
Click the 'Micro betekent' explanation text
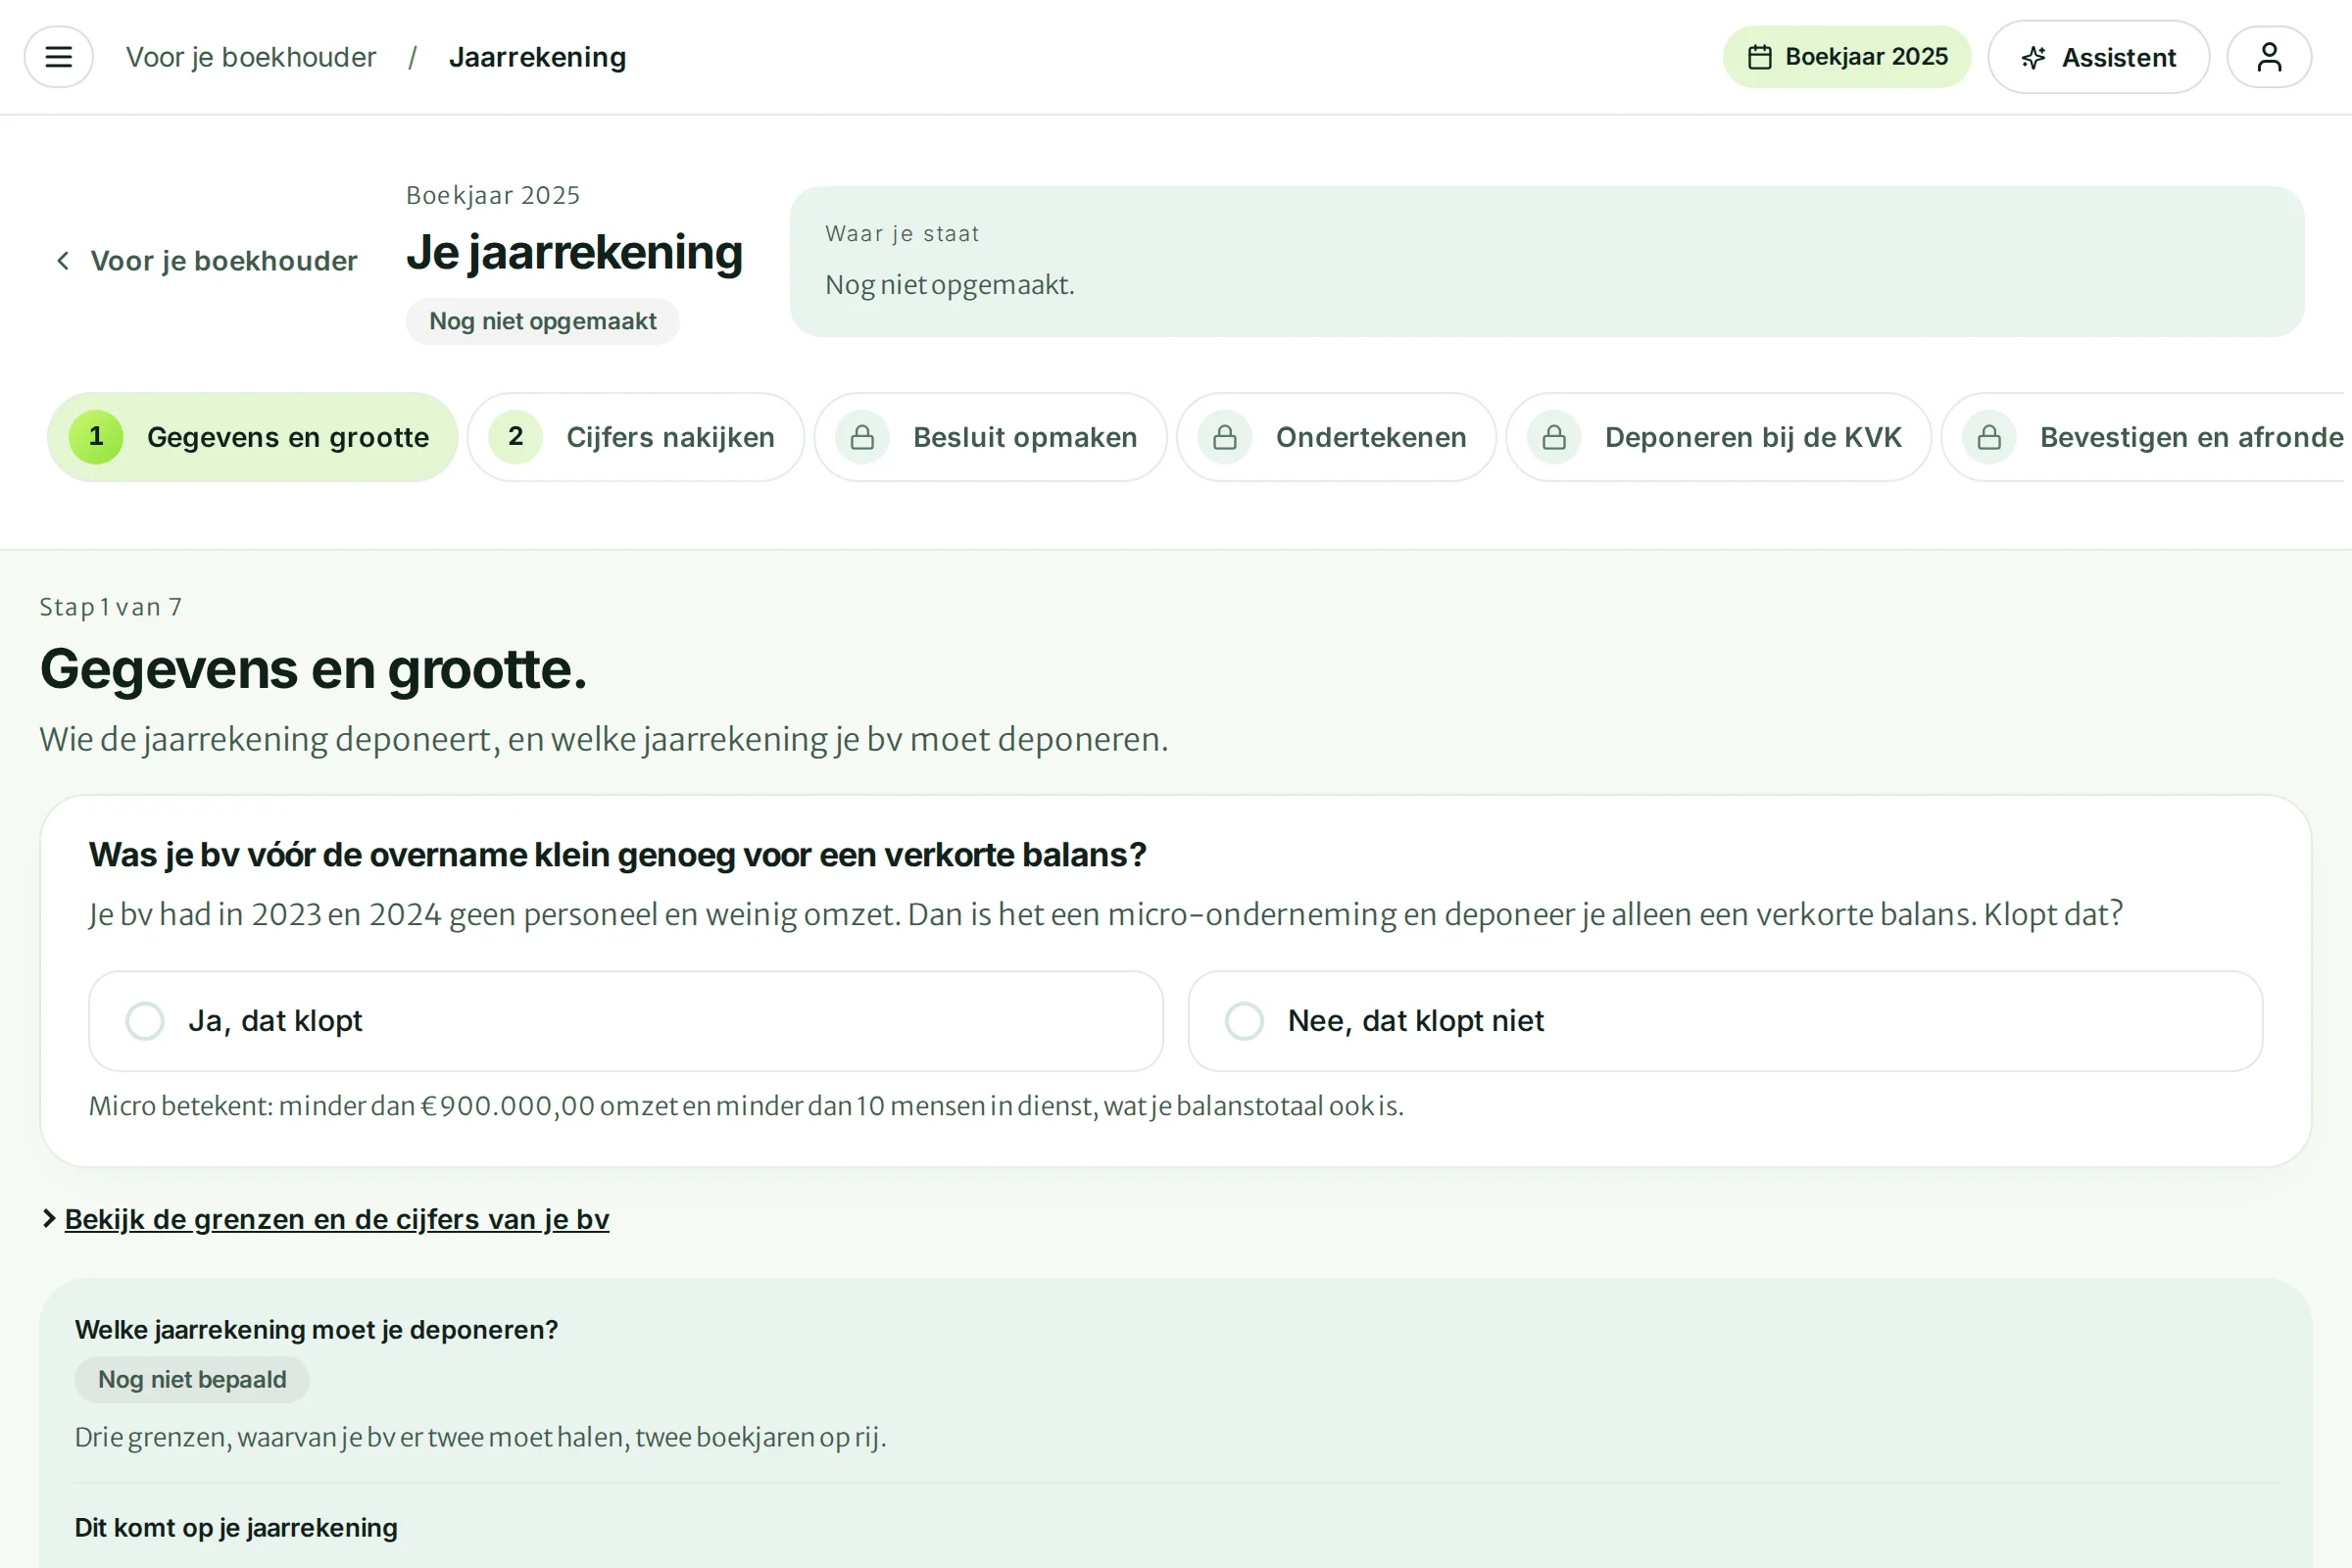(746, 1106)
